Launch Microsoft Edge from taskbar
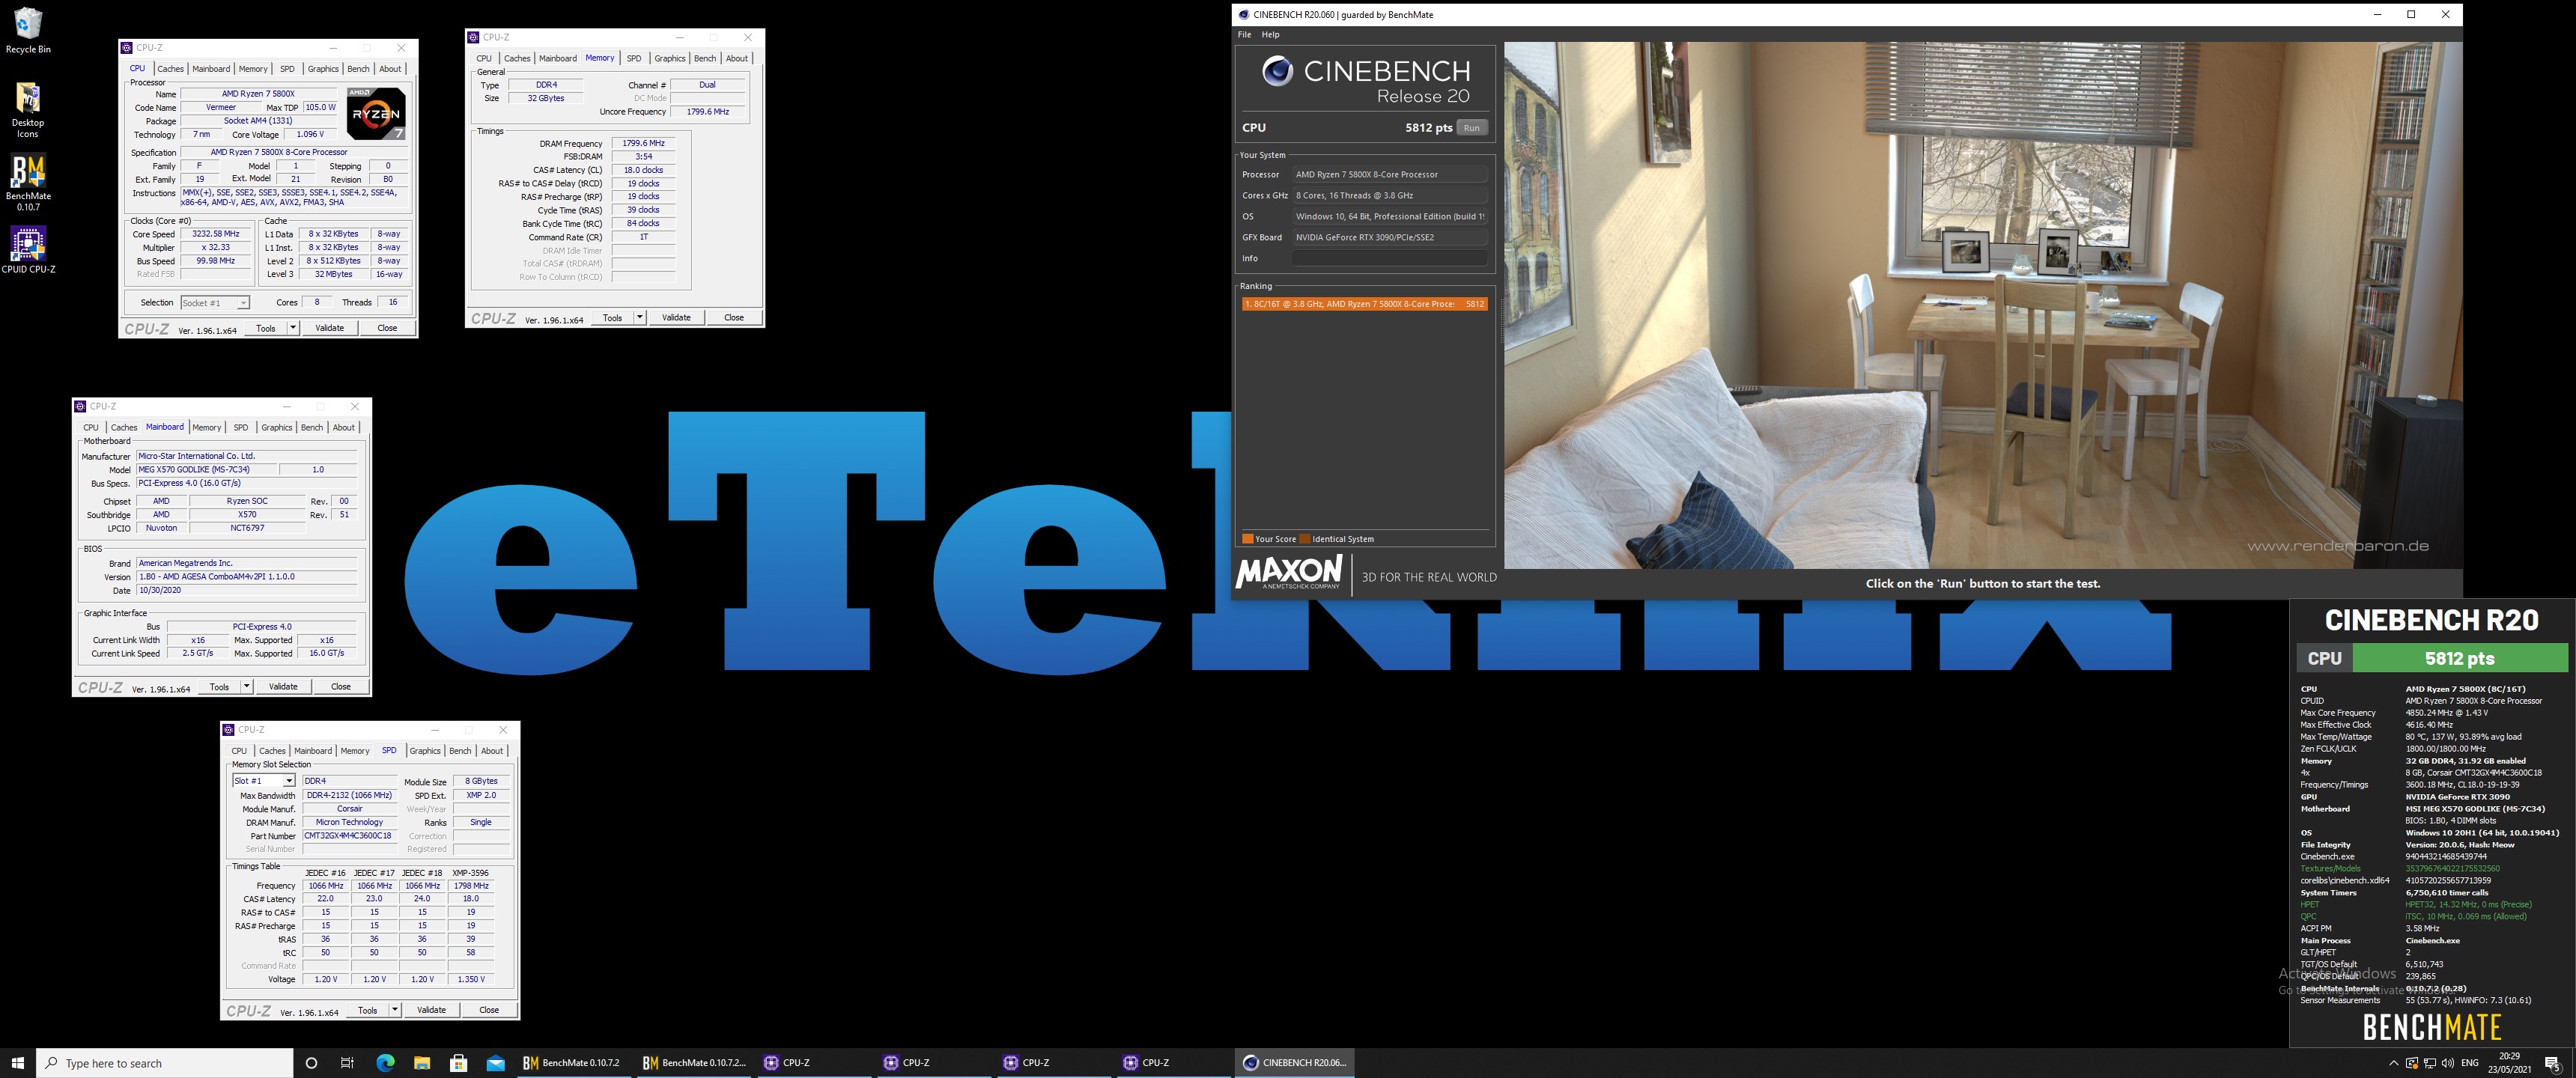 click(385, 1063)
